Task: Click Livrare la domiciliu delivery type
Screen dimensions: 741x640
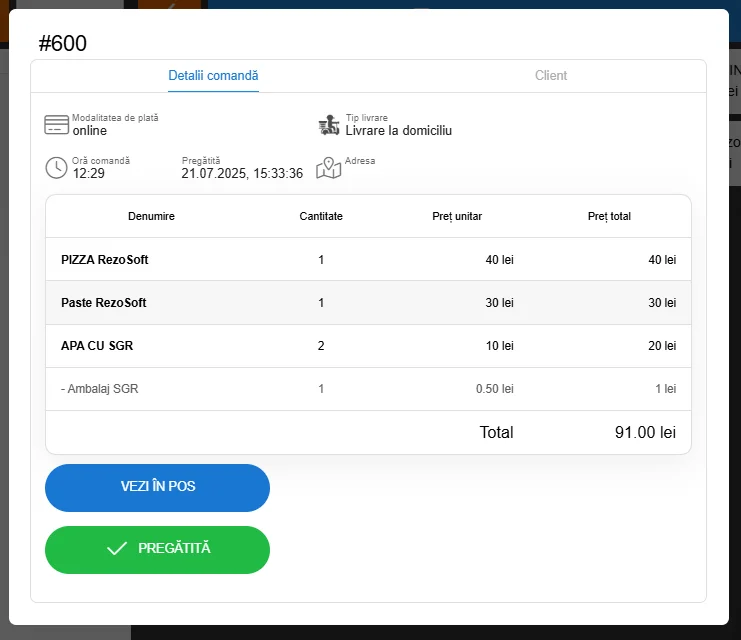Action: point(398,130)
